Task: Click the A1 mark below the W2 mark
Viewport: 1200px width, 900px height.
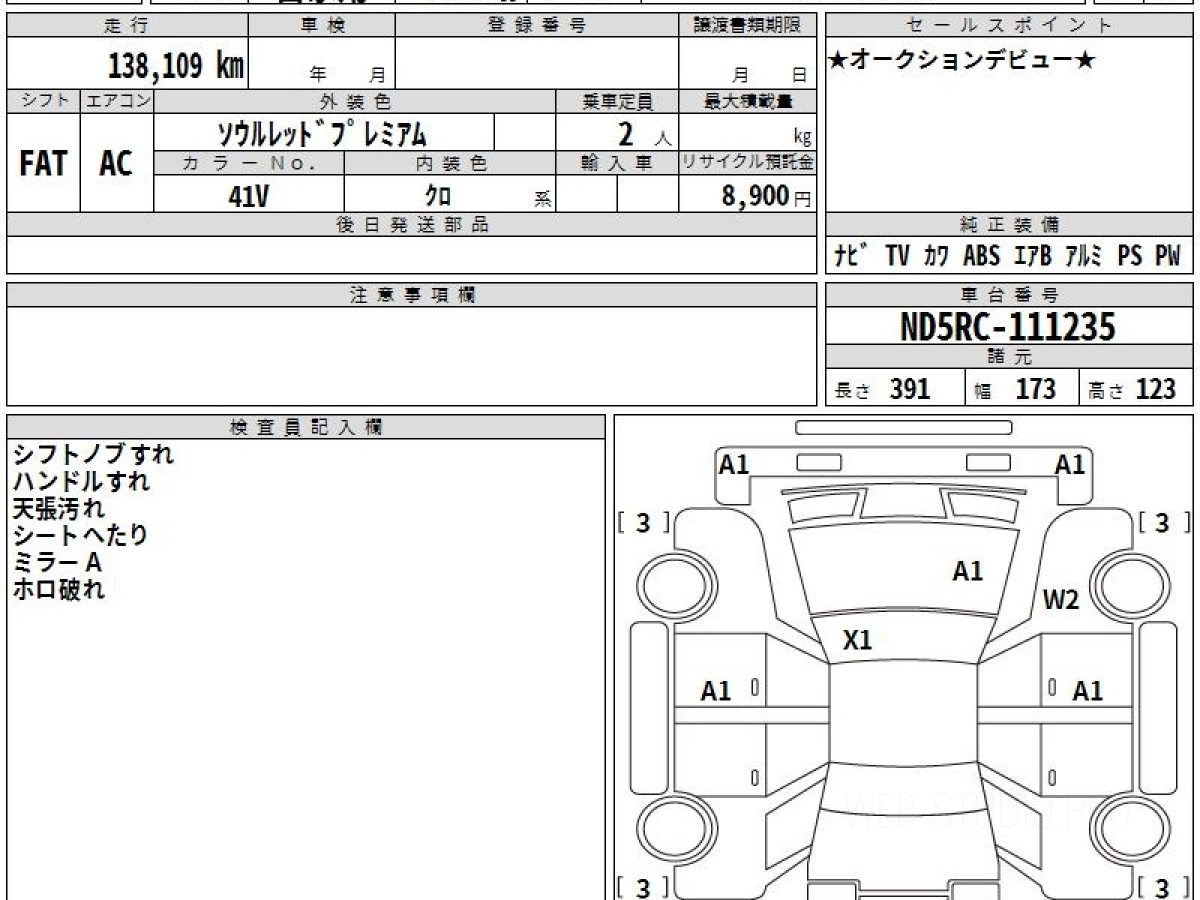Action: [1088, 690]
